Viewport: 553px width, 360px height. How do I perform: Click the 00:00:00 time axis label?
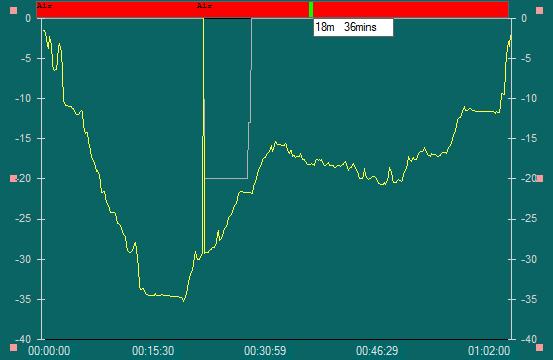tap(49, 351)
